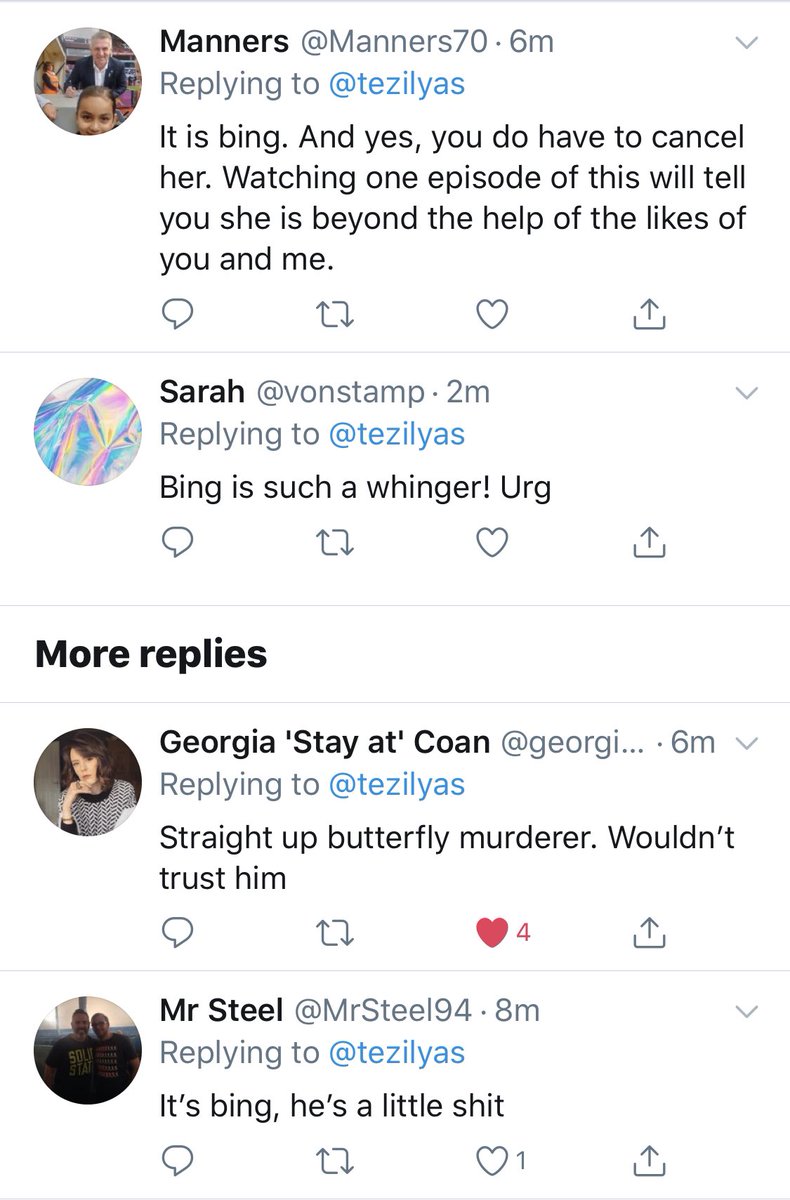Image resolution: width=790 pixels, height=1200 pixels.
Task: Open dropdown menu on Manners' tweet
Action: 747,42
